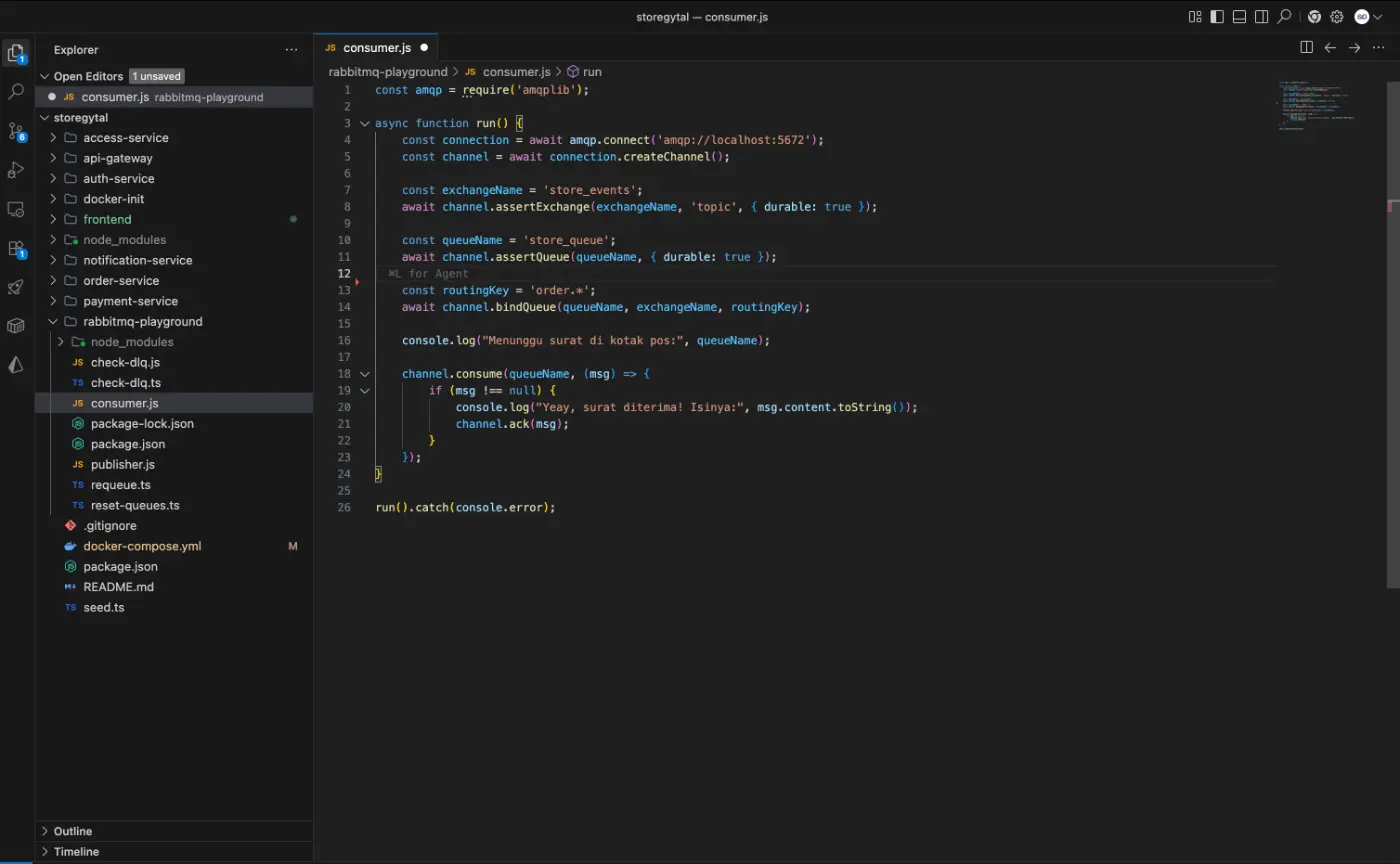
Task: Expand the access-service folder
Action: pos(53,138)
